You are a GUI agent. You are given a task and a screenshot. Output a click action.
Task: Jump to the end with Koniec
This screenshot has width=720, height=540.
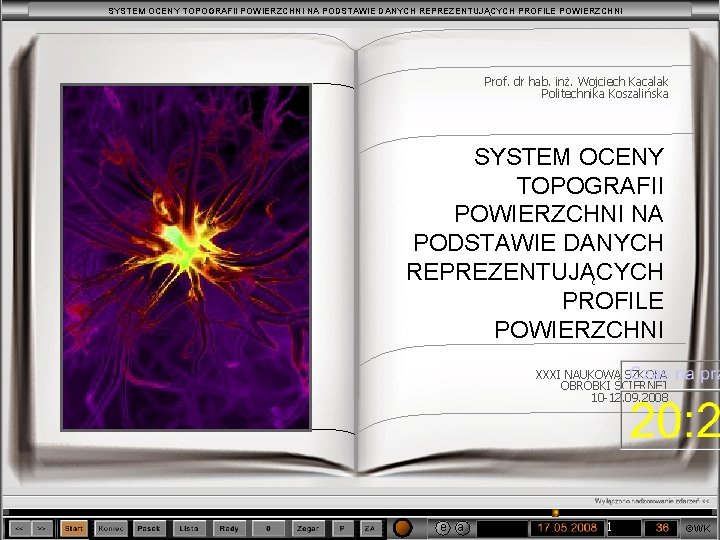111,529
